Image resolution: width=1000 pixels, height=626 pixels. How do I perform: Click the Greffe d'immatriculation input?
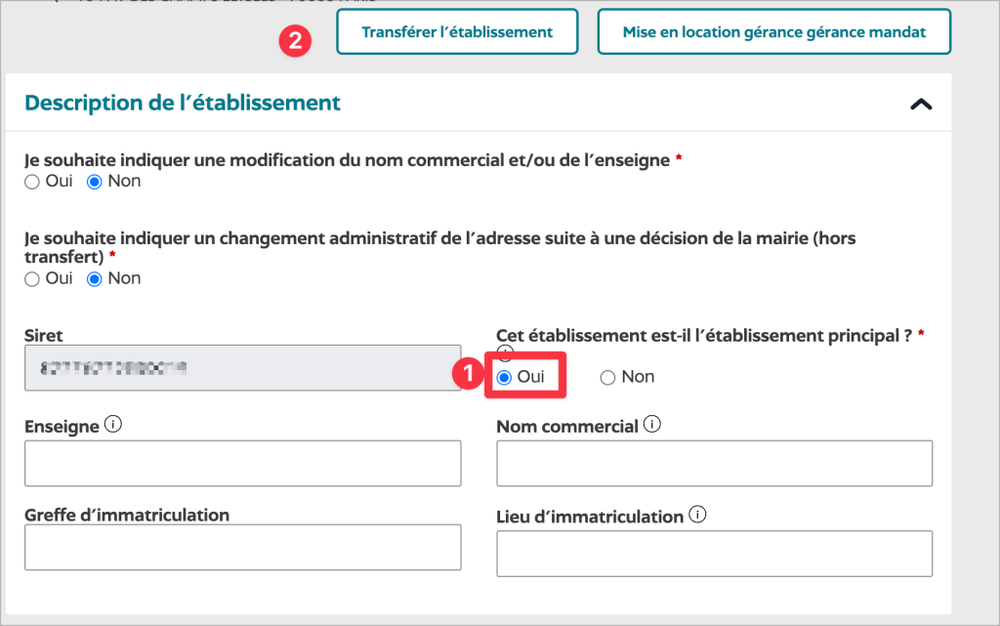point(242,547)
